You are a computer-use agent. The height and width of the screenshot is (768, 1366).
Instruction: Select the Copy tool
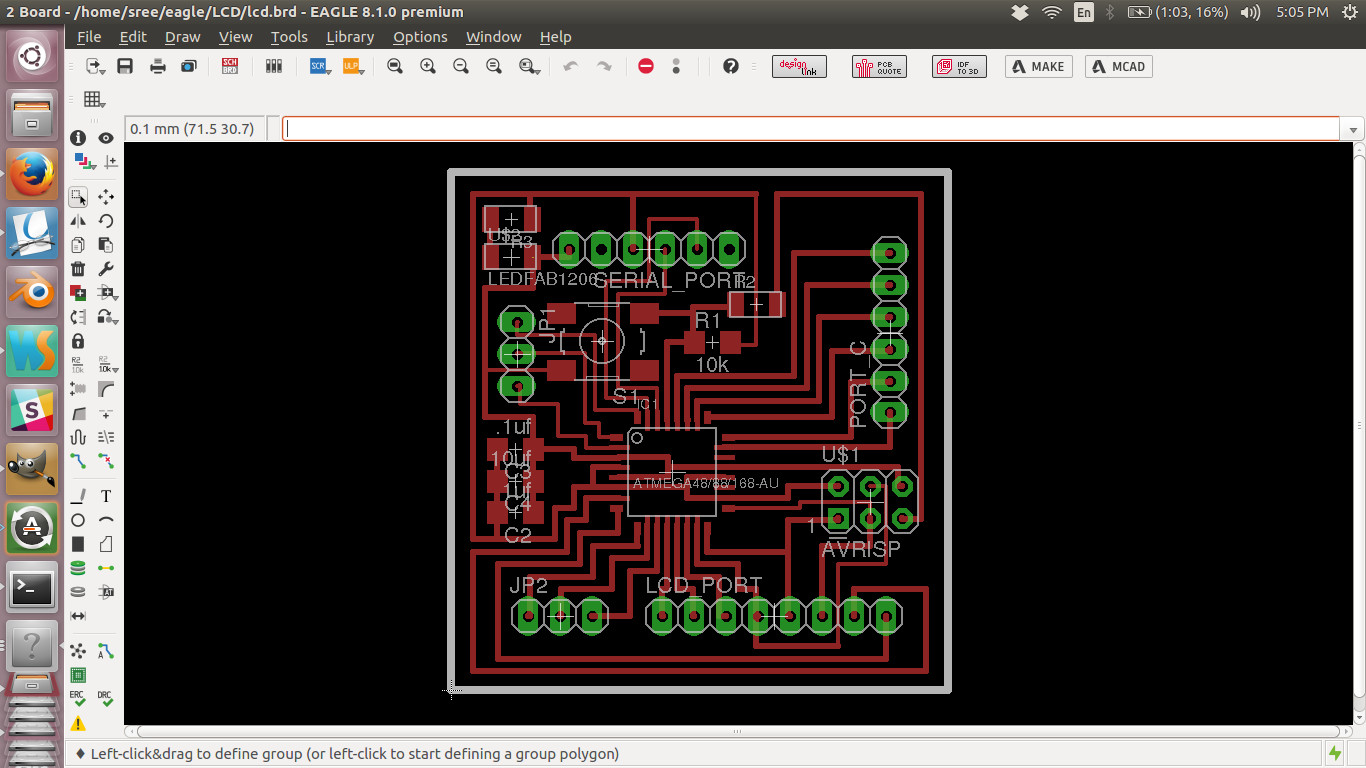pos(78,245)
